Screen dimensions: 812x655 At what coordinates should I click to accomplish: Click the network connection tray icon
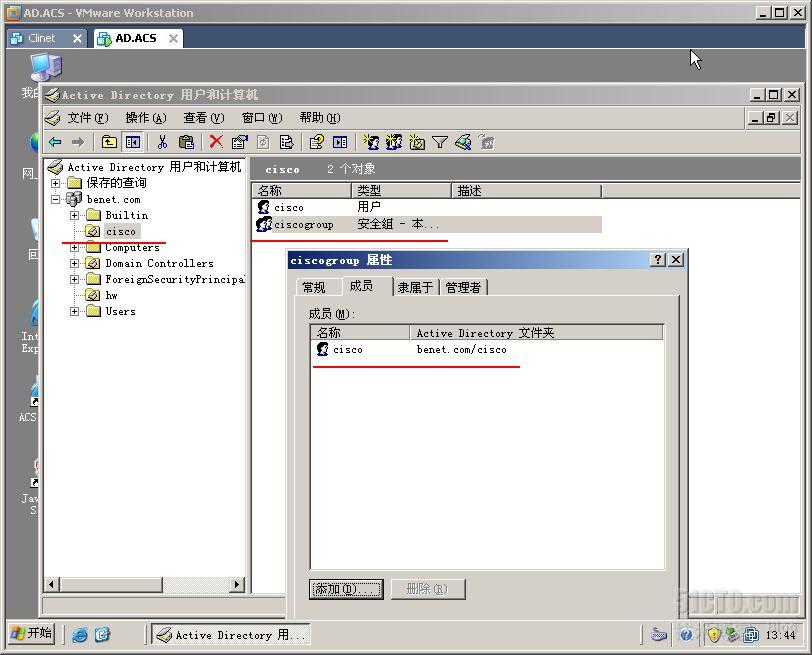750,634
